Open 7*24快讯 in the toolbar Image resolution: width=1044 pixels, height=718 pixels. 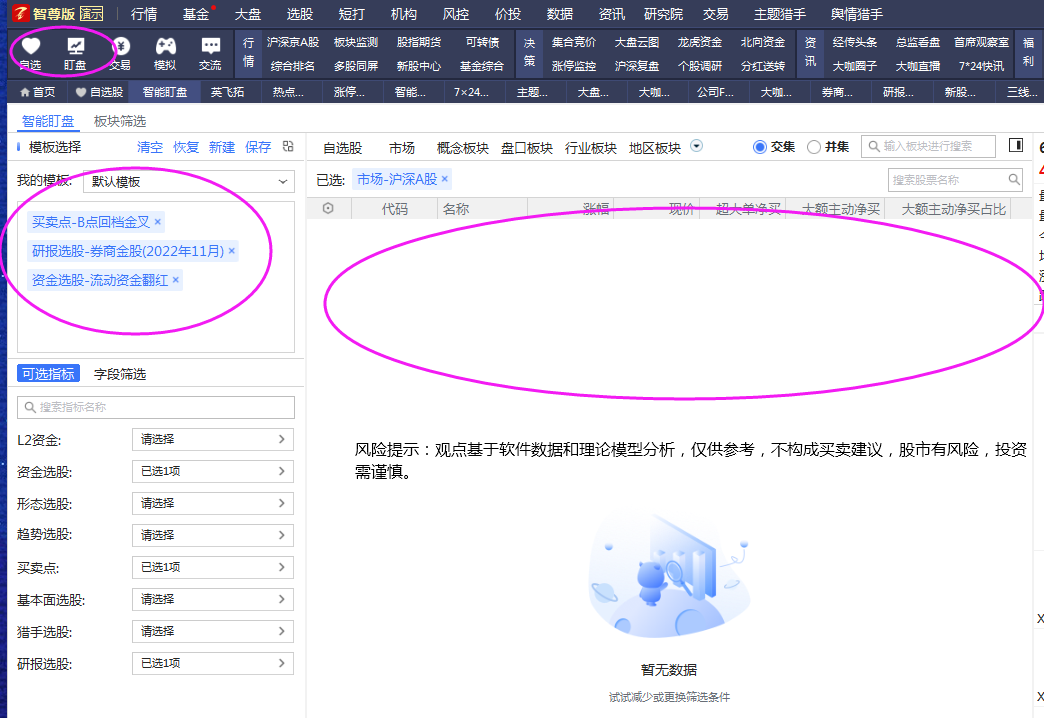pos(981,66)
